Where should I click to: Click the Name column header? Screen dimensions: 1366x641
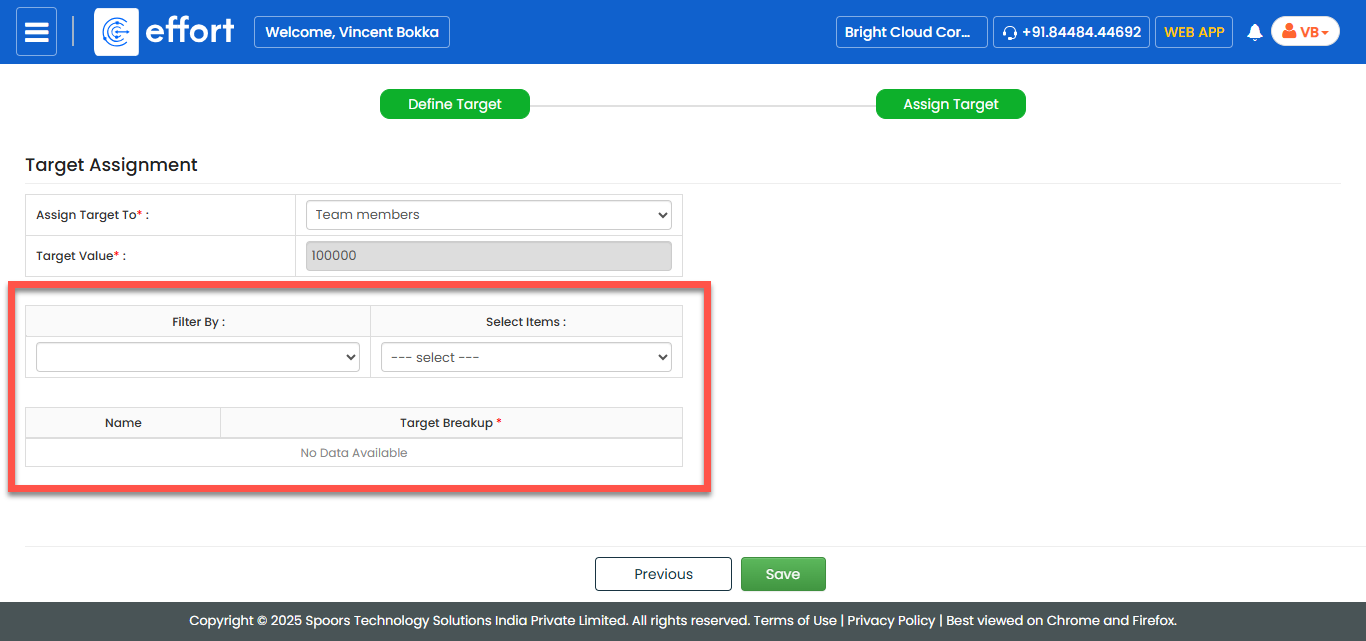pyautogui.click(x=123, y=423)
